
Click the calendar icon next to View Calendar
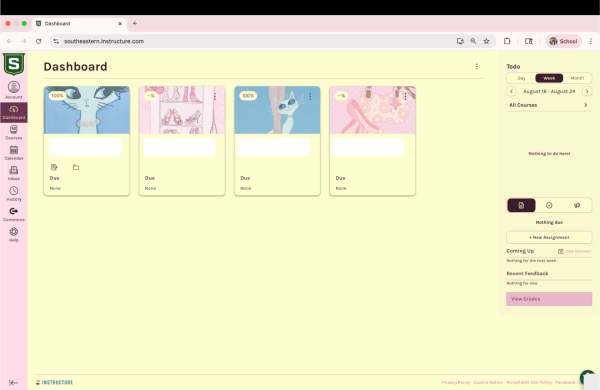[x=561, y=251]
